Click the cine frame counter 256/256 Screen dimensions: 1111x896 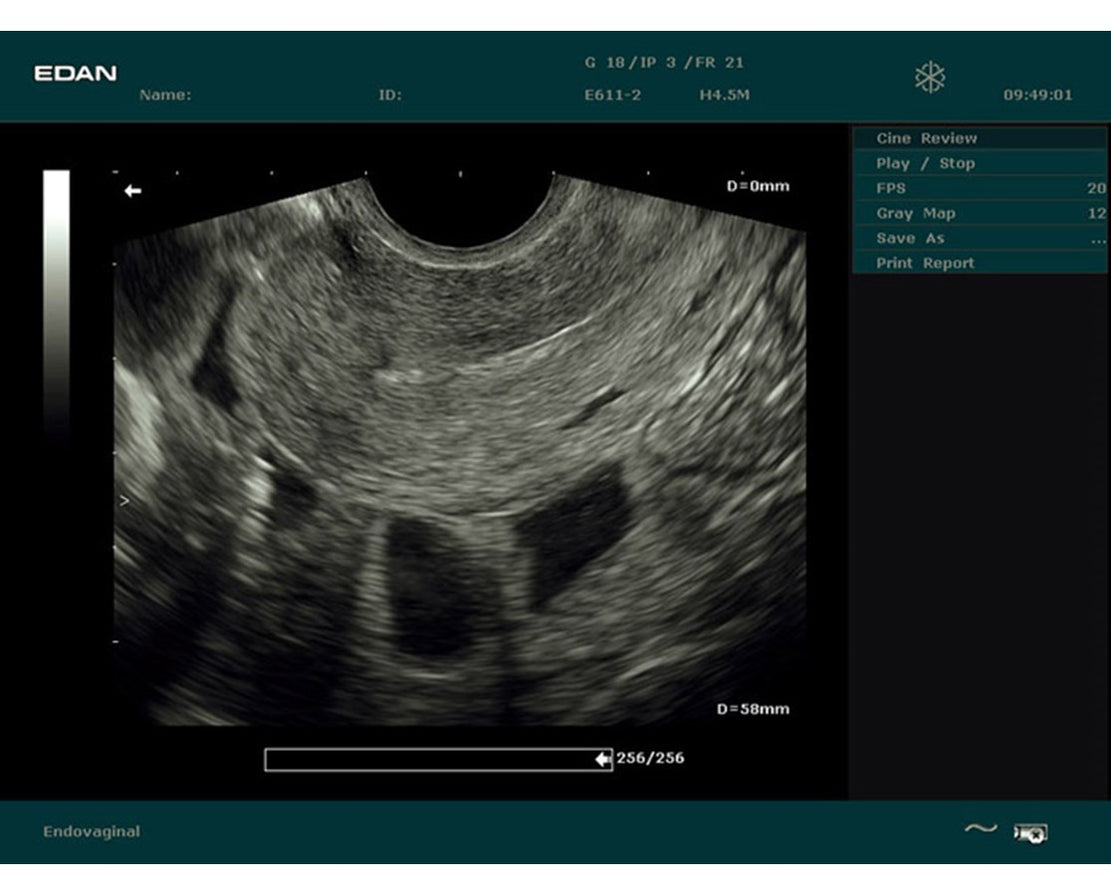pos(649,759)
